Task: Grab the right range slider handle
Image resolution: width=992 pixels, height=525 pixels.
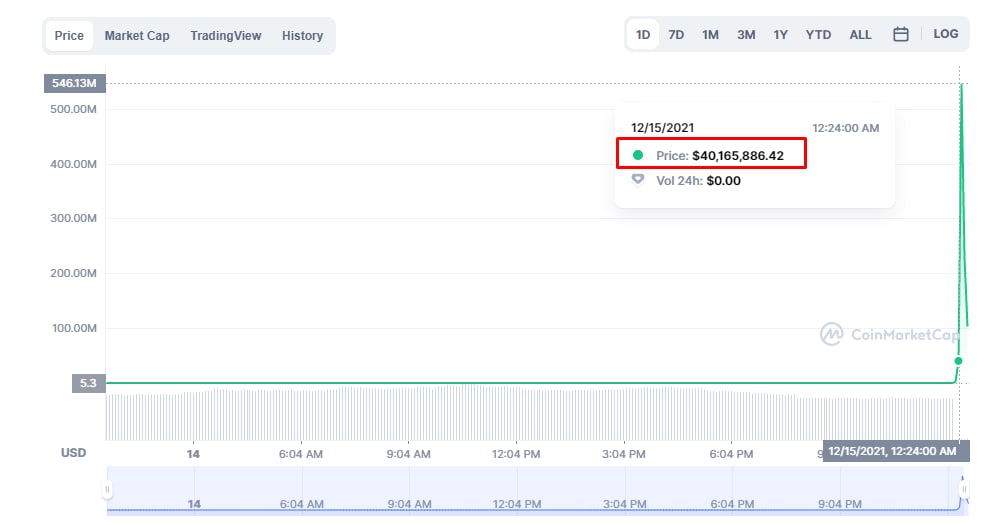Action: [964, 490]
